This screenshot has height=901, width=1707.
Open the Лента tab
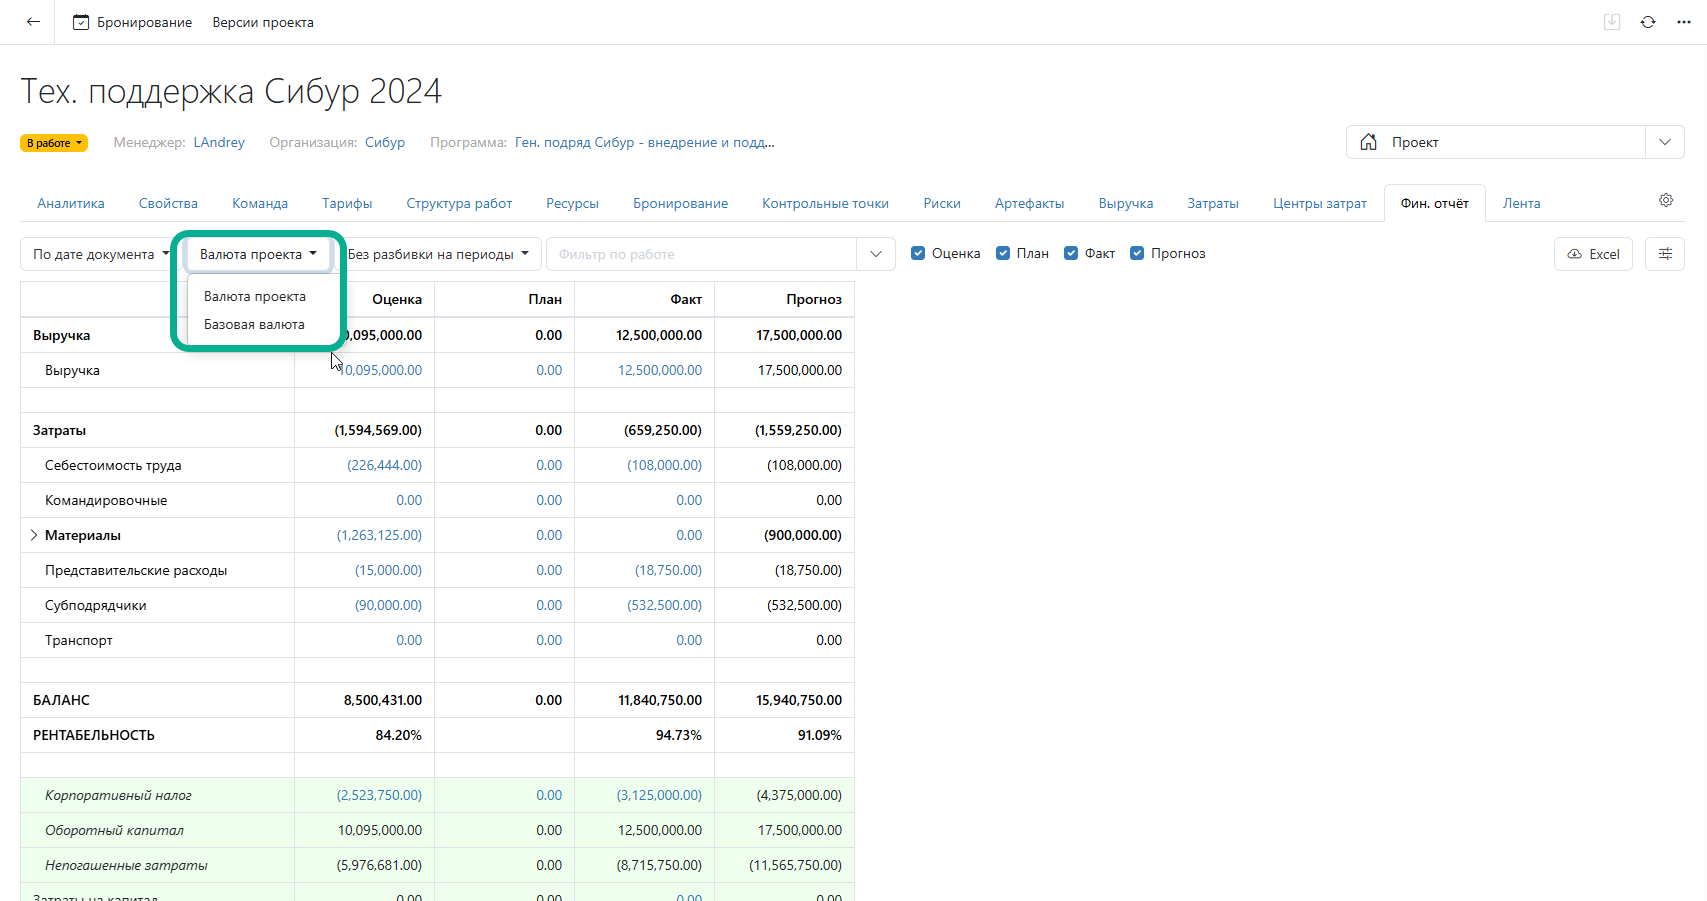(1521, 203)
